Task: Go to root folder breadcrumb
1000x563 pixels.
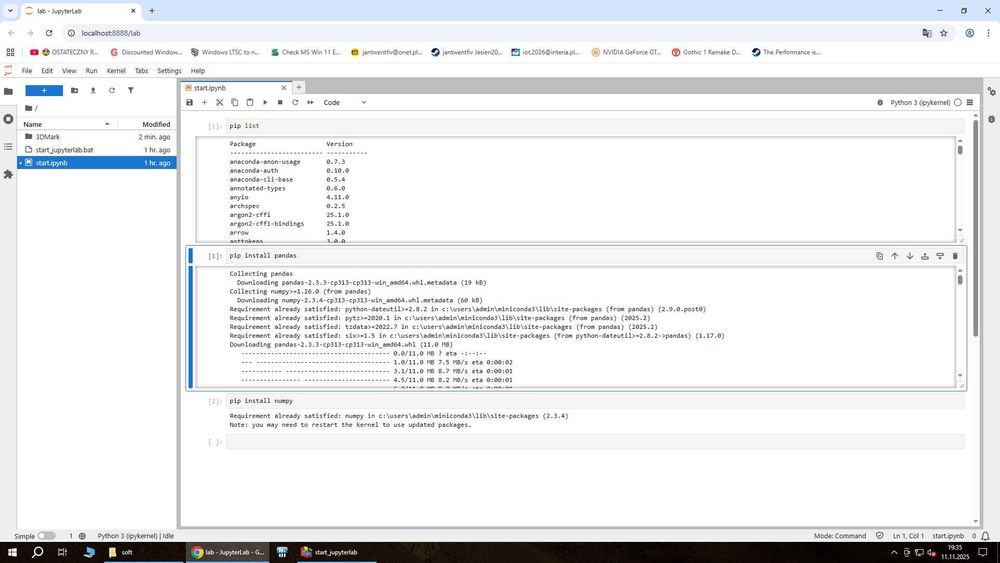Action: pyautogui.click(x=31, y=108)
